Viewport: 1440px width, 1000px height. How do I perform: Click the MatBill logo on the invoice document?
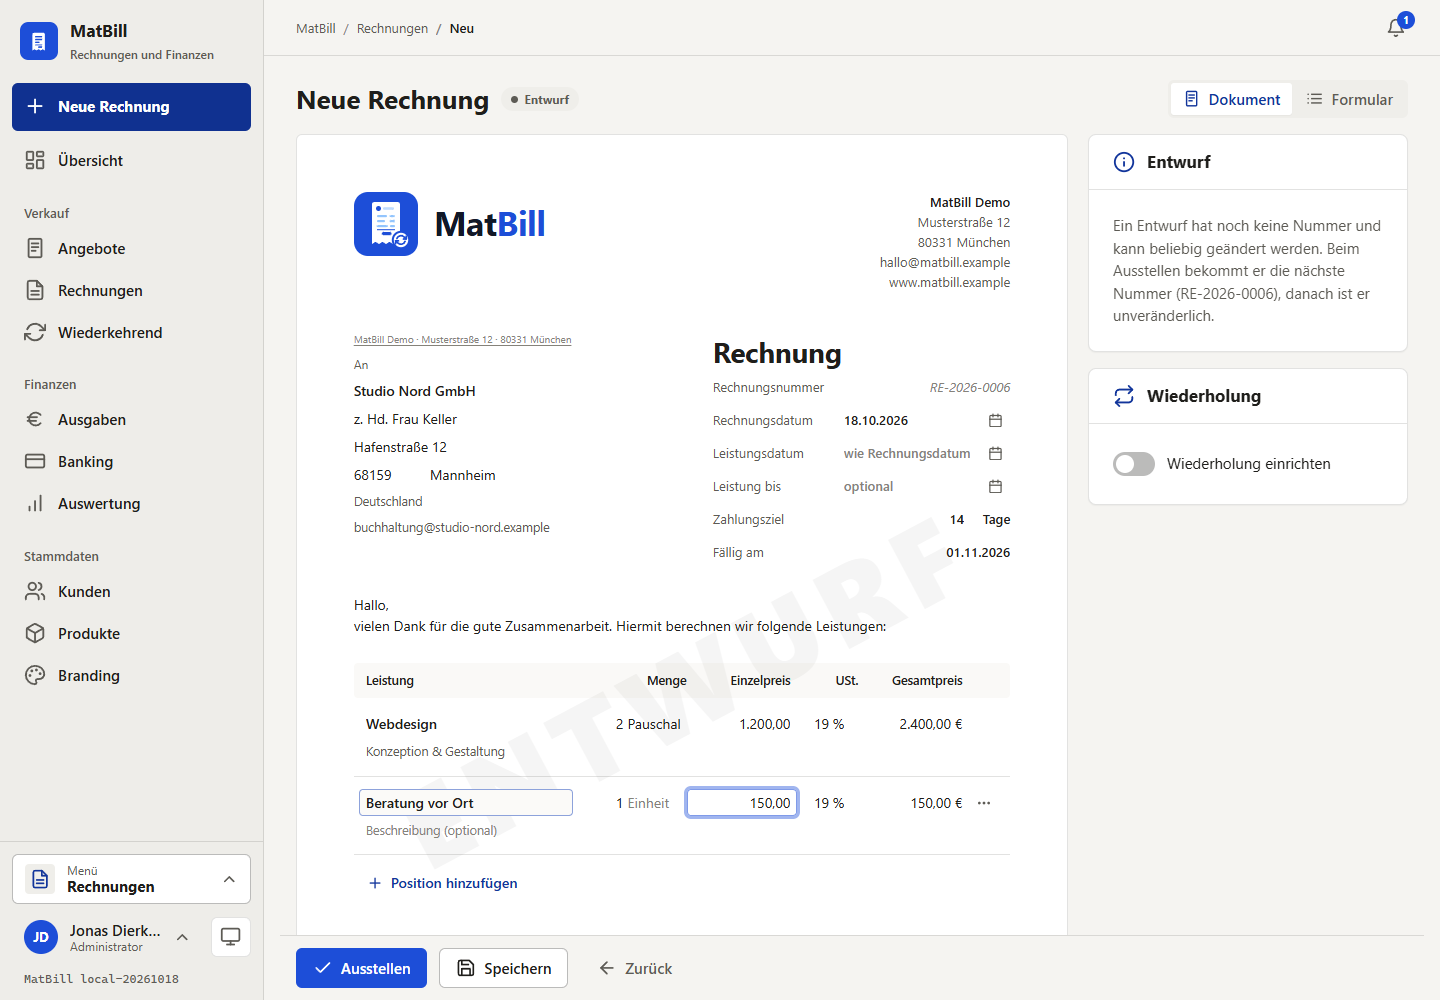[x=450, y=224]
